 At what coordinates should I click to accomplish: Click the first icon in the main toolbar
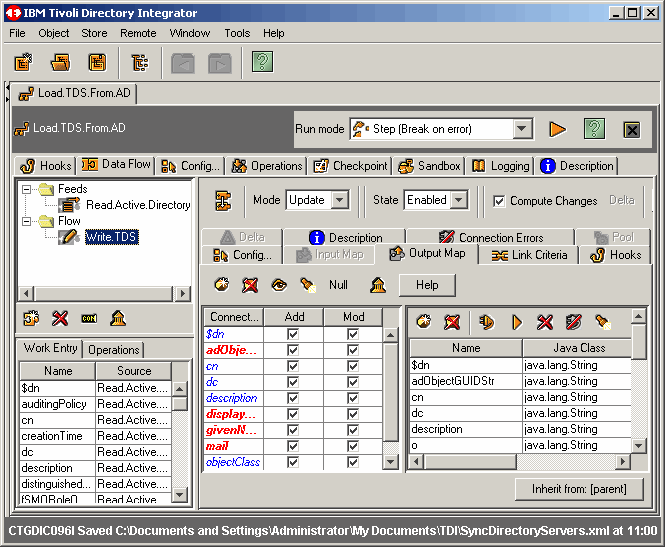(24, 62)
